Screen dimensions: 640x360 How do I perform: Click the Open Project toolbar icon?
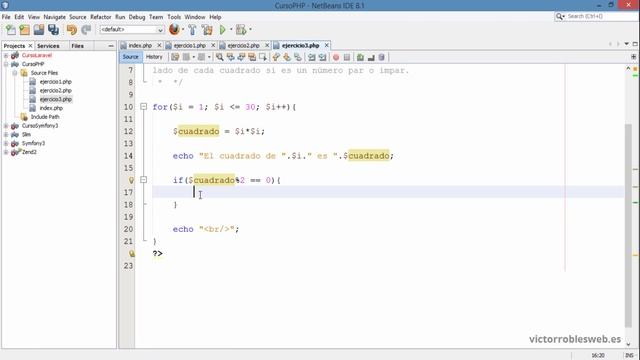click(39, 30)
